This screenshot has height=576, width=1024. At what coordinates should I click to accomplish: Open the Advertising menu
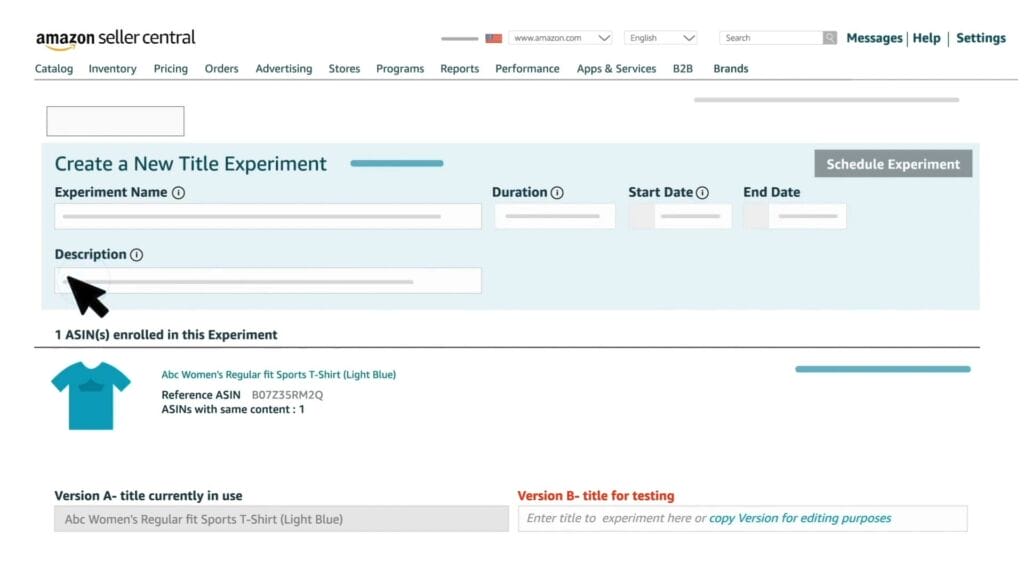click(283, 69)
